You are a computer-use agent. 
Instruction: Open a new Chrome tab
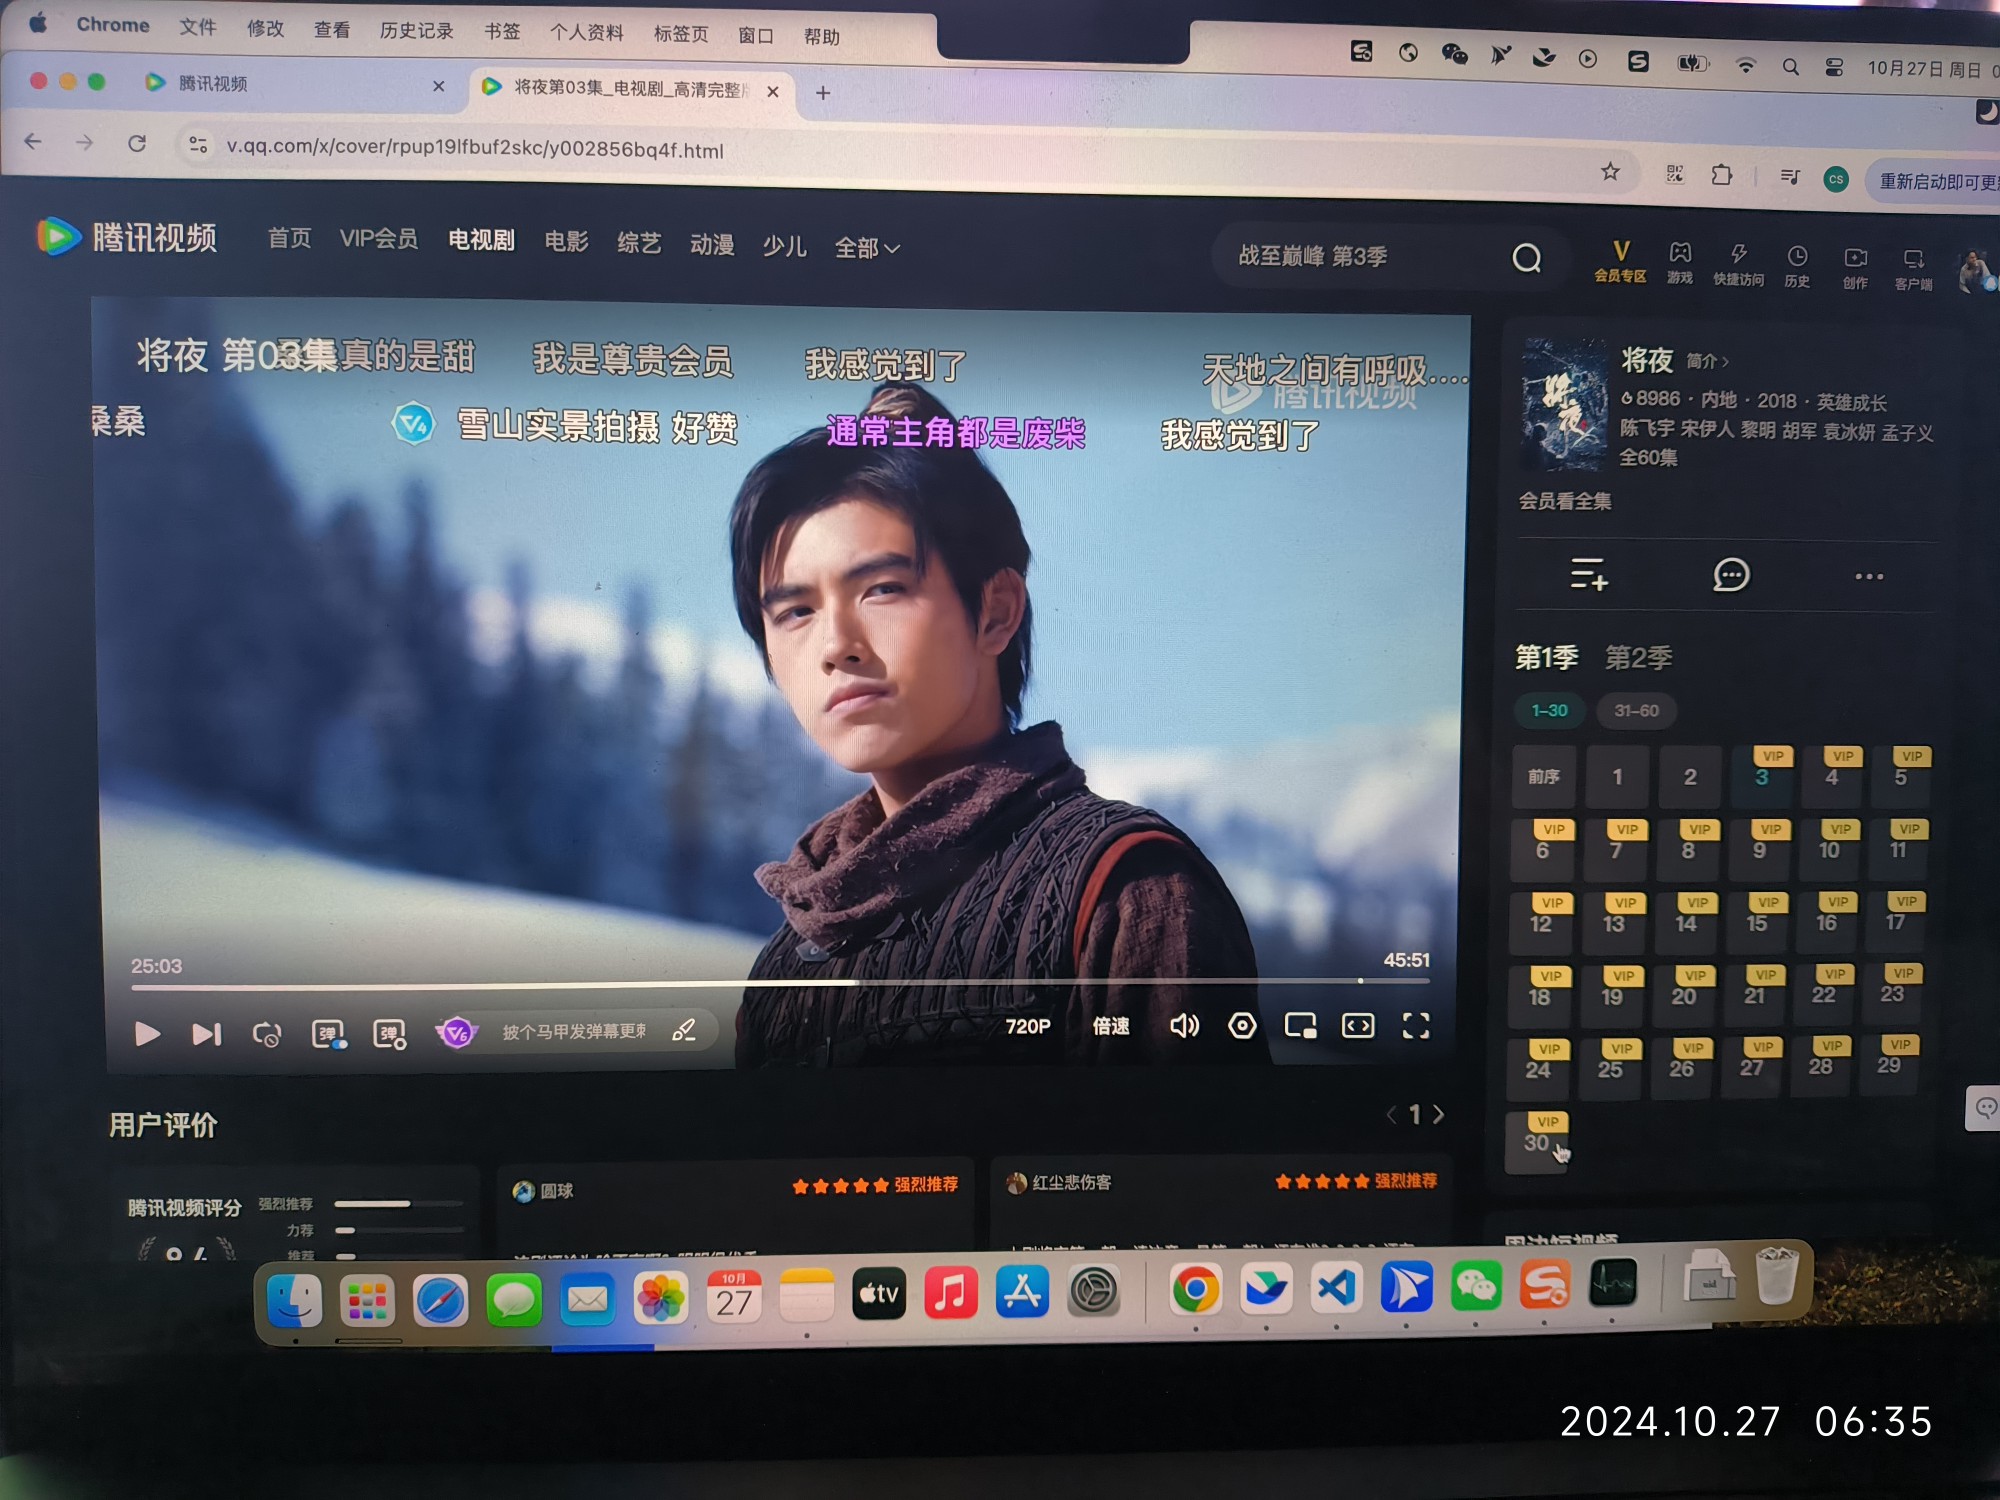823,93
